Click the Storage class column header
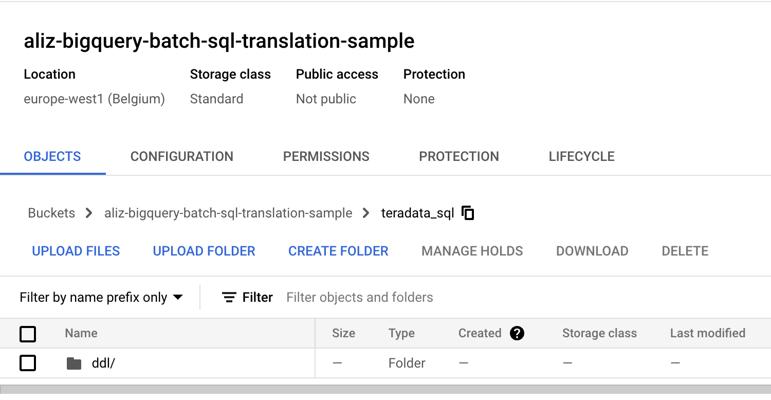 click(599, 333)
